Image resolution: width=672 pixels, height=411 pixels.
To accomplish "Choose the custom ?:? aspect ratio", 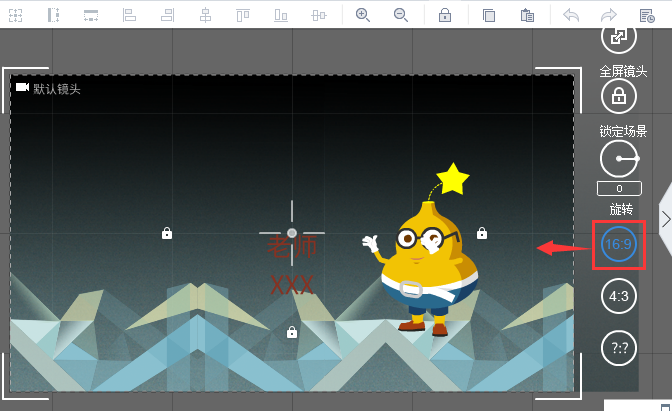I will tap(619, 347).
